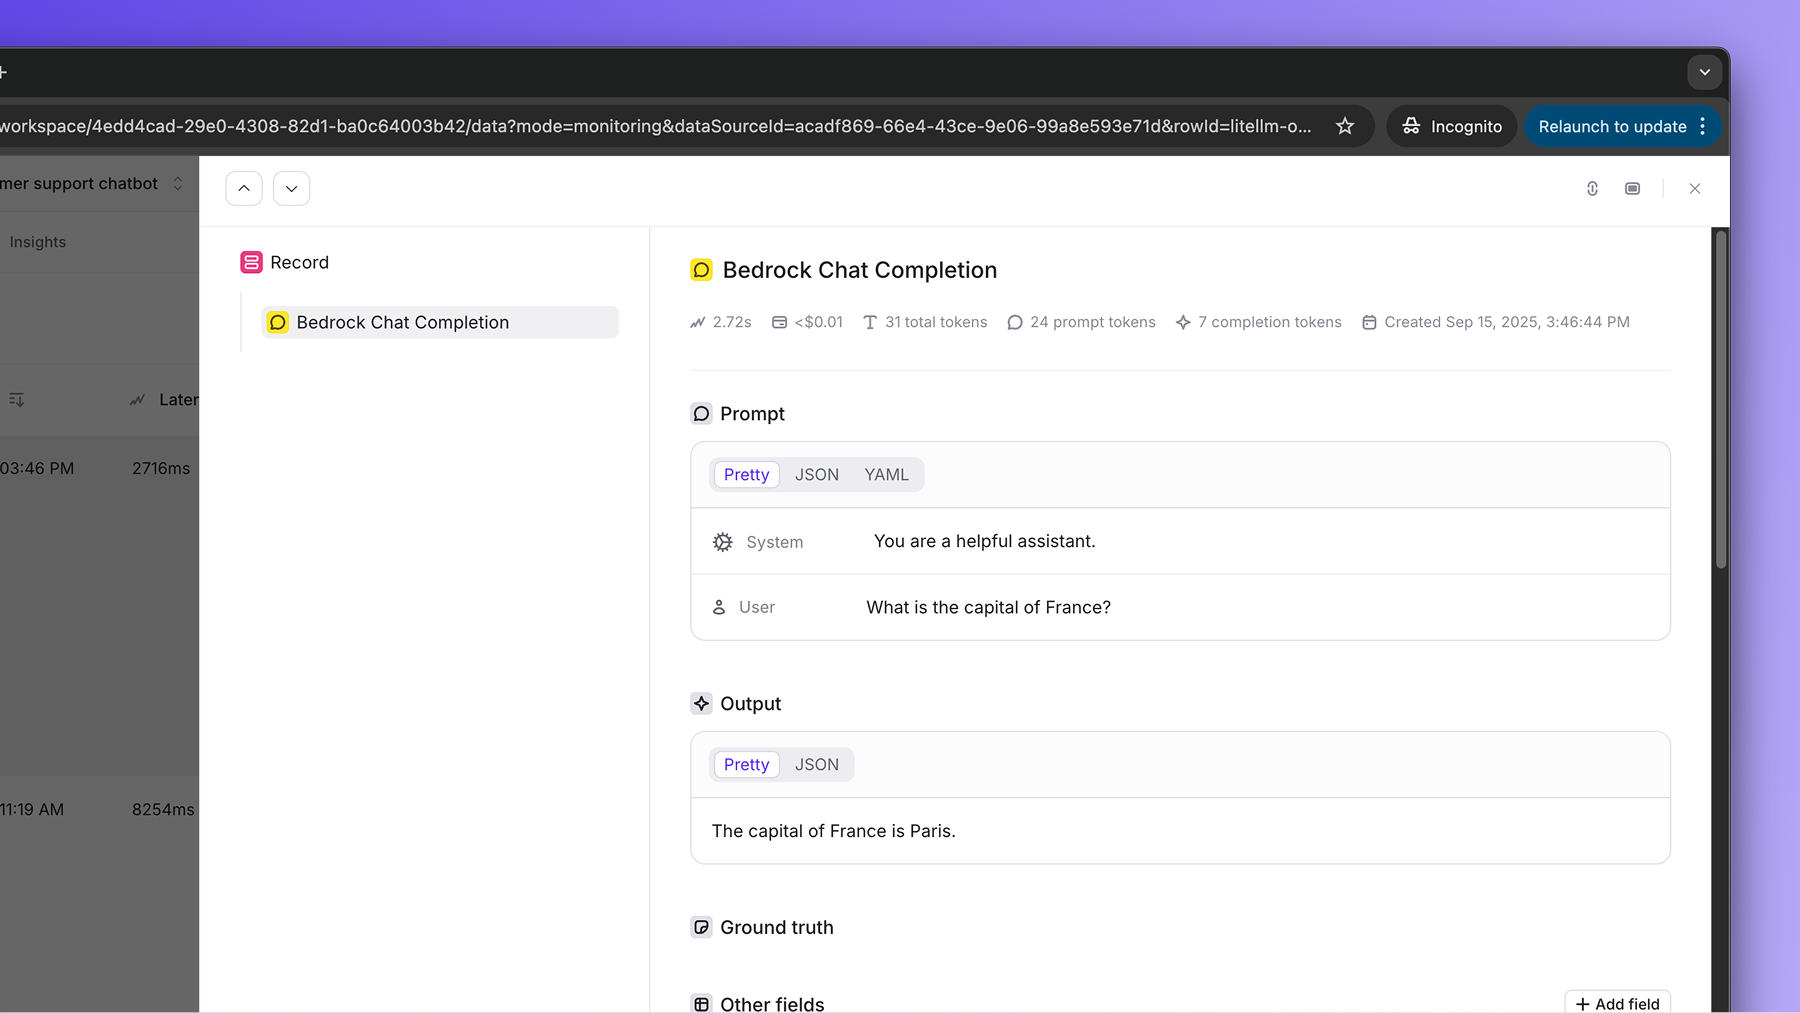This screenshot has height=1013, width=1800.
Task: Click the output 'The capital of France is Paris.'
Action: coord(834,831)
